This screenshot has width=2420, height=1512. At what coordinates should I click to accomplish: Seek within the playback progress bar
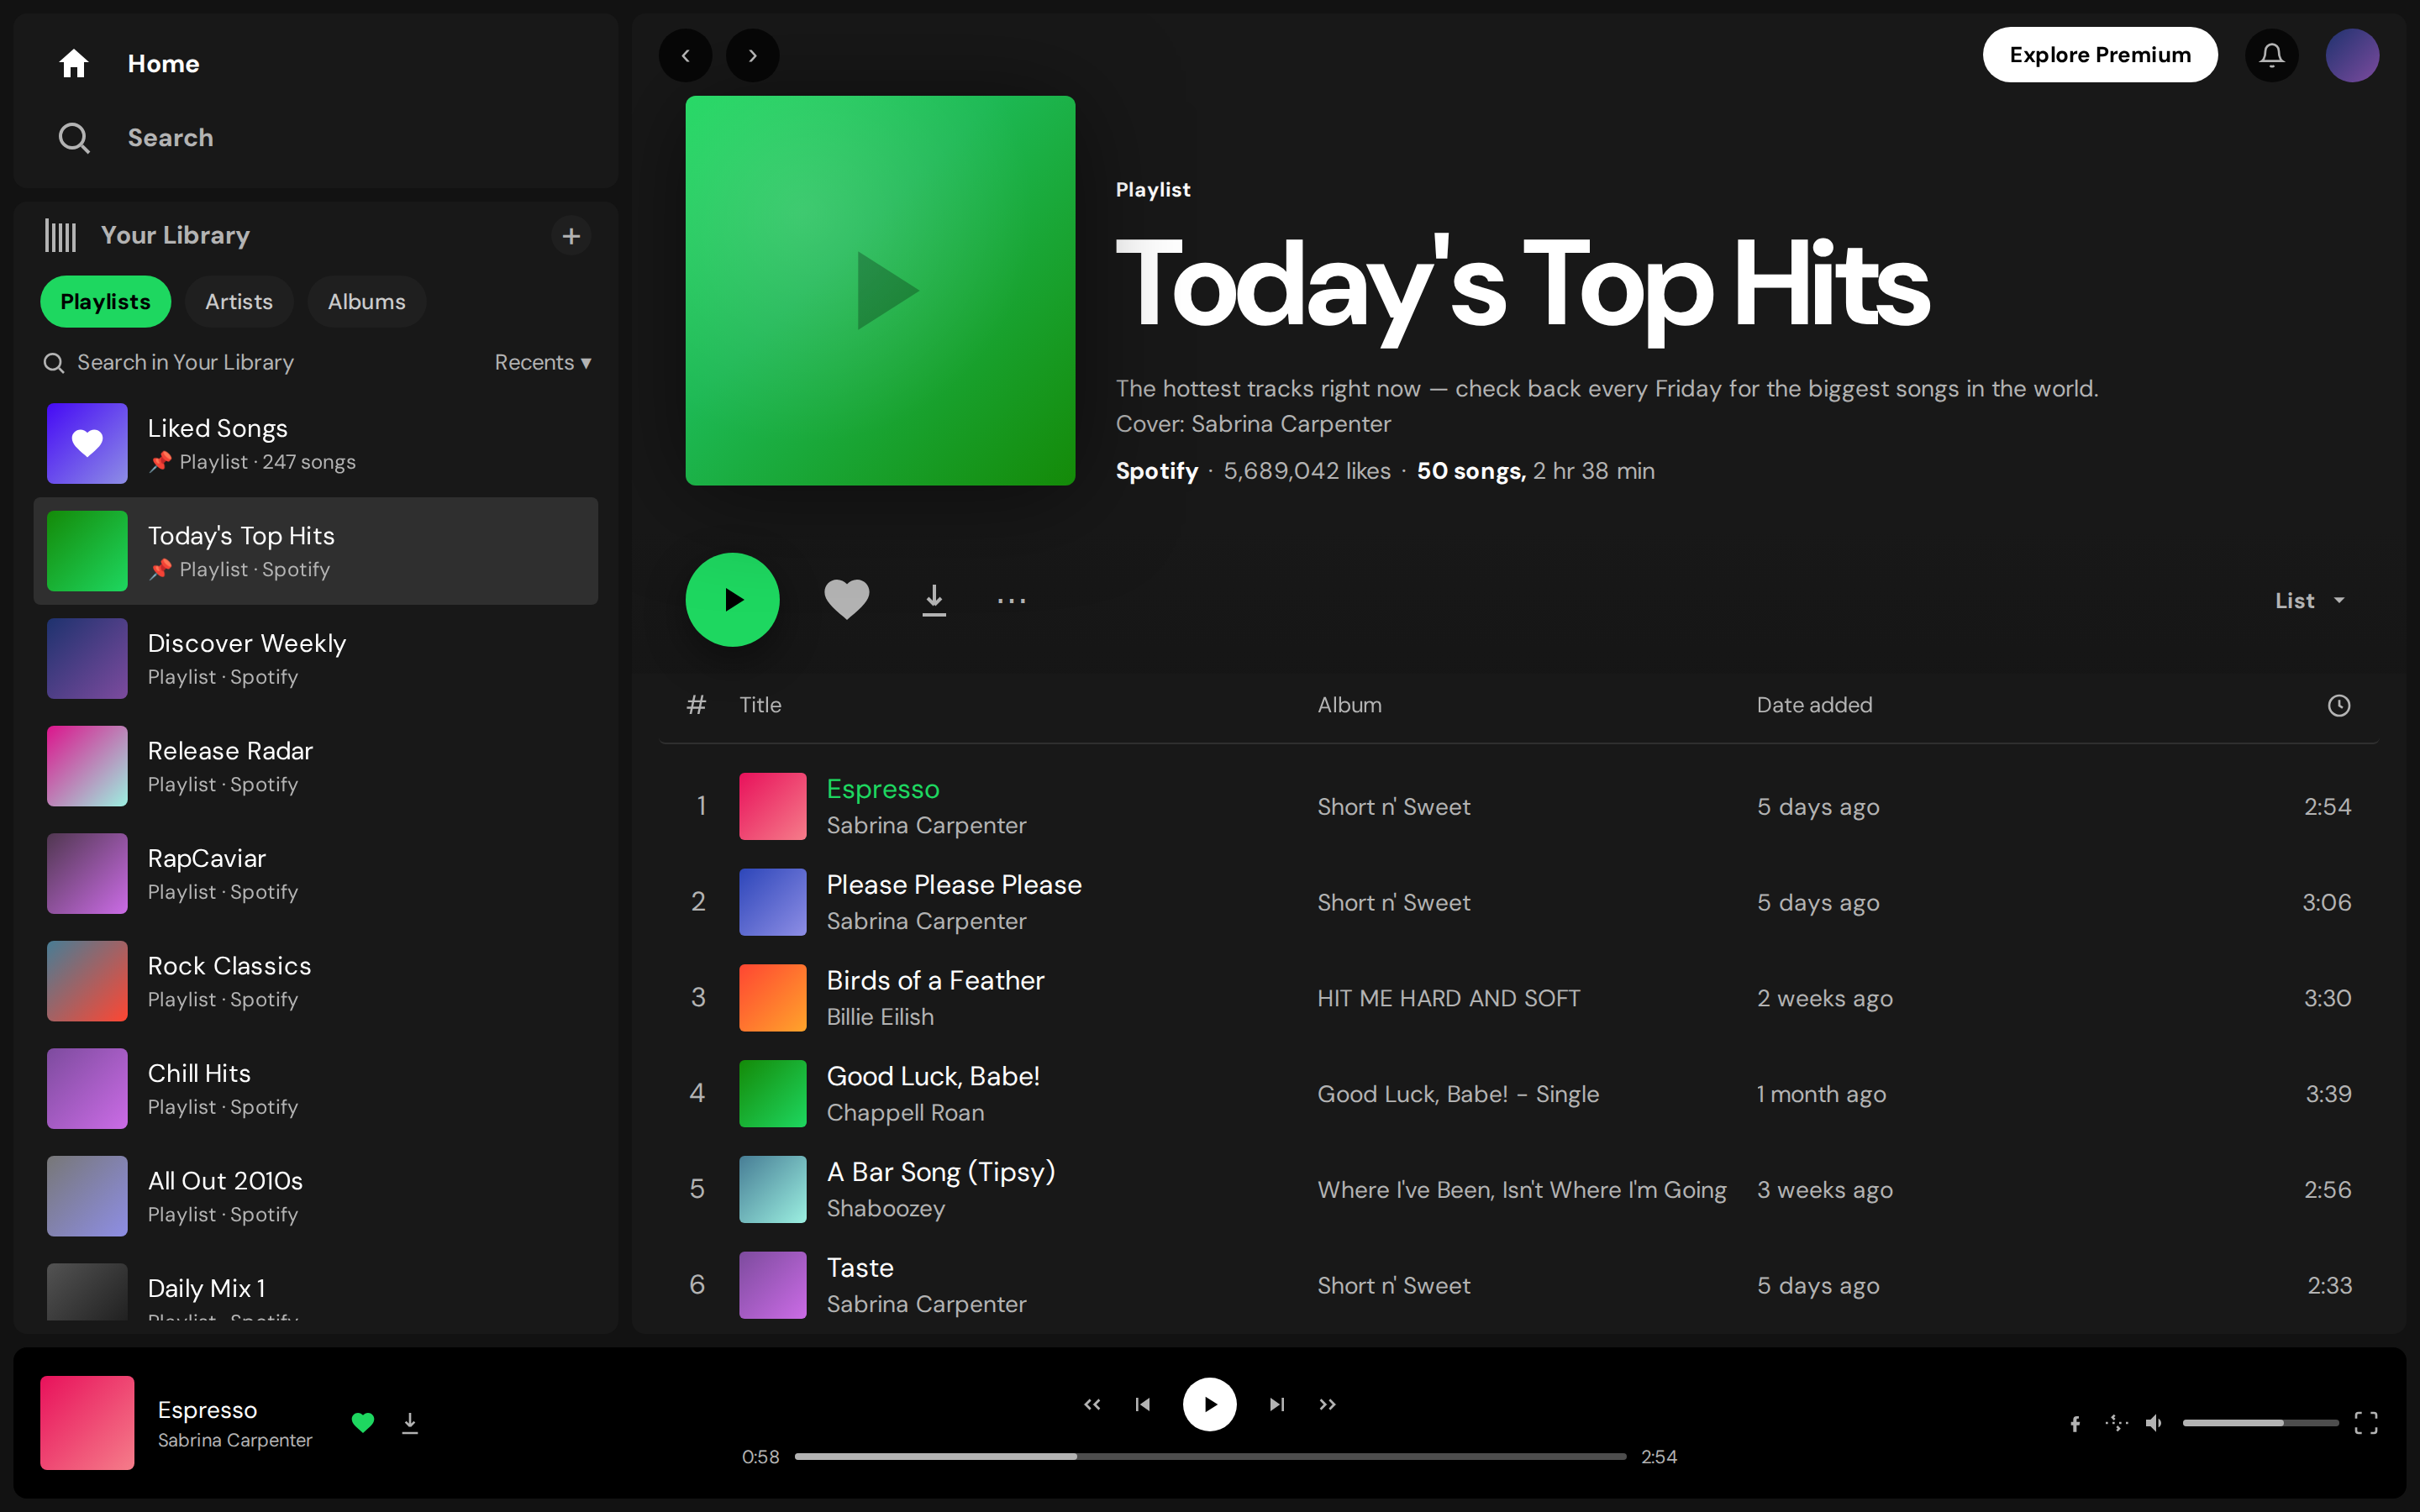[x=1210, y=1457]
